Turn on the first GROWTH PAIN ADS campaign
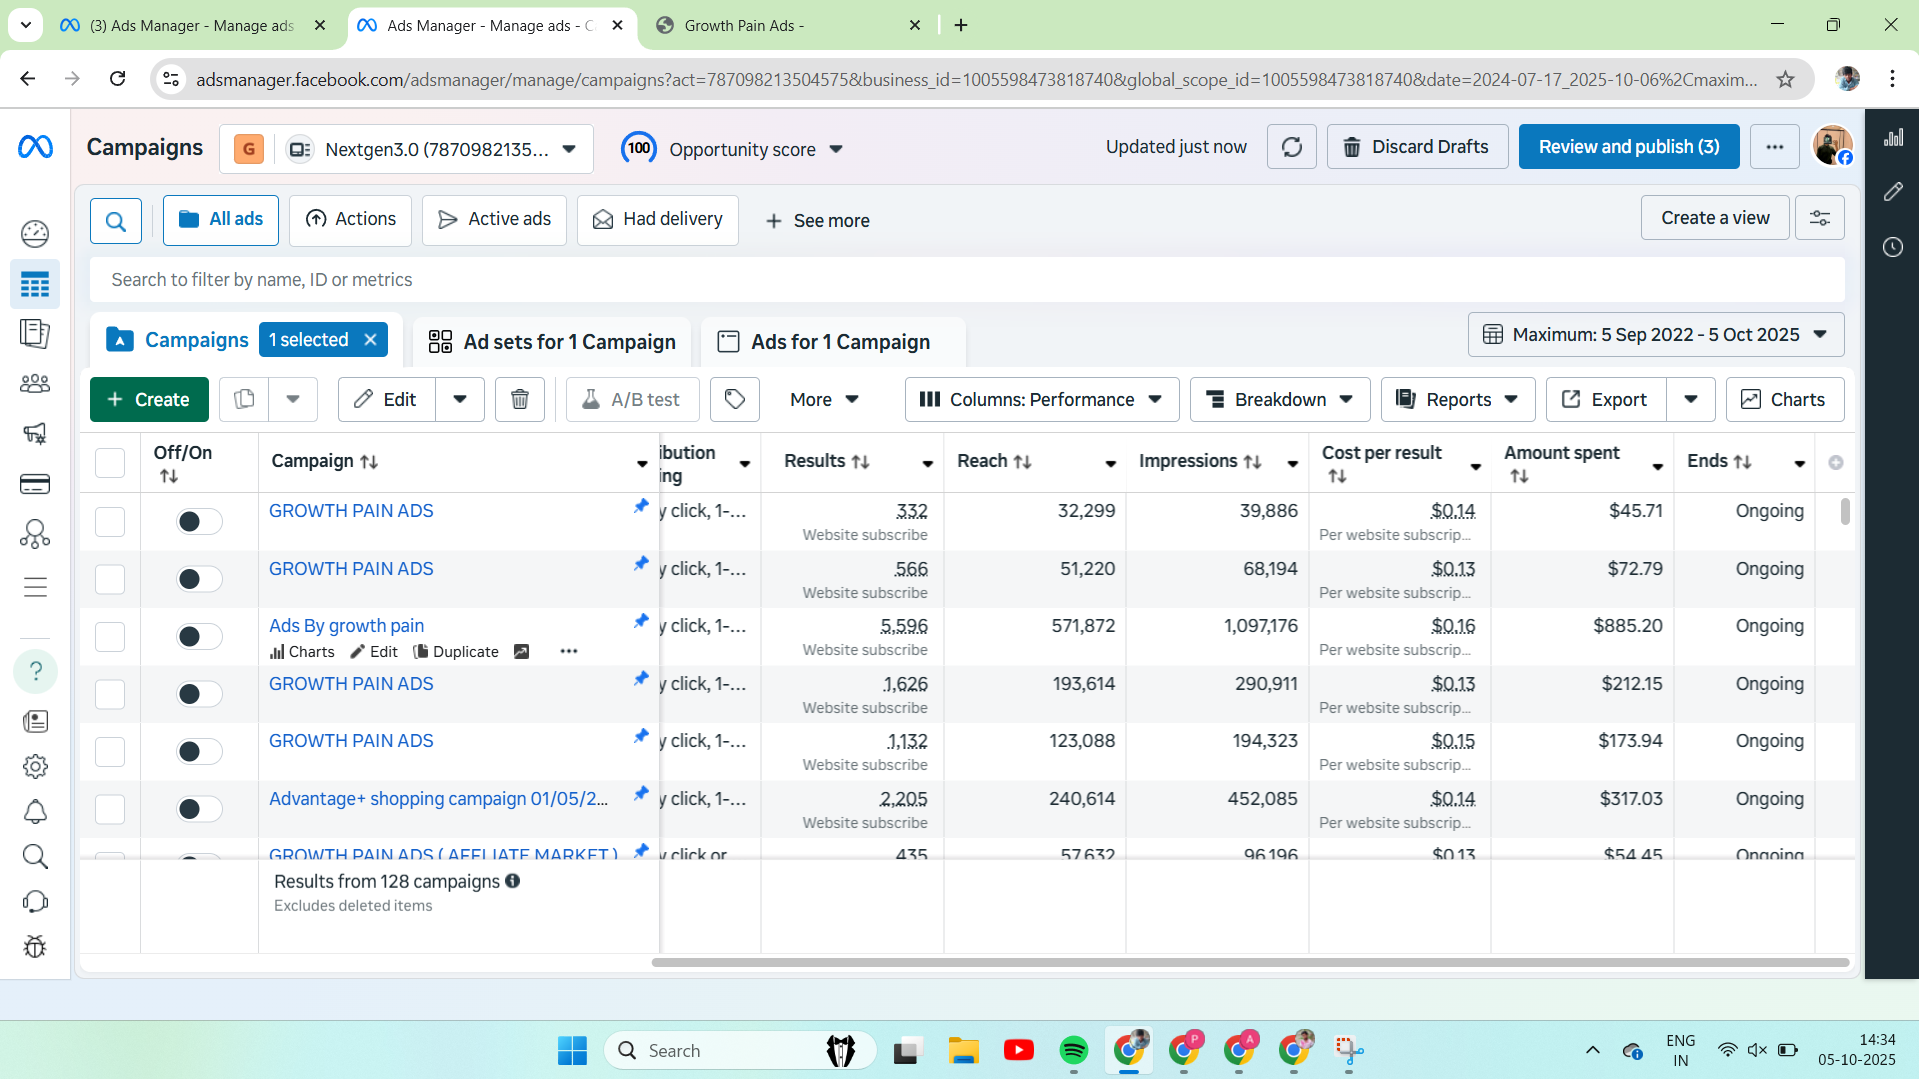This screenshot has width=1919, height=1079. tap(197, 521)
